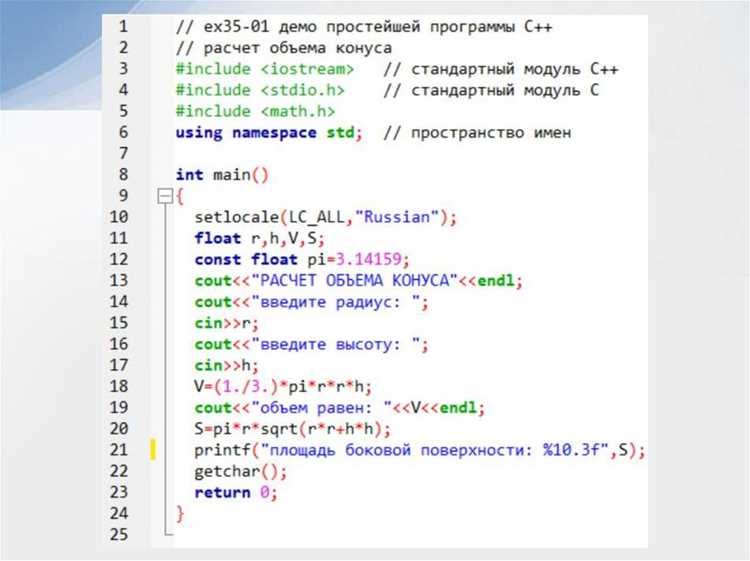
Task: Click the 'getchar();' statement
Action: pyautogui.click(x=241, y=472)
